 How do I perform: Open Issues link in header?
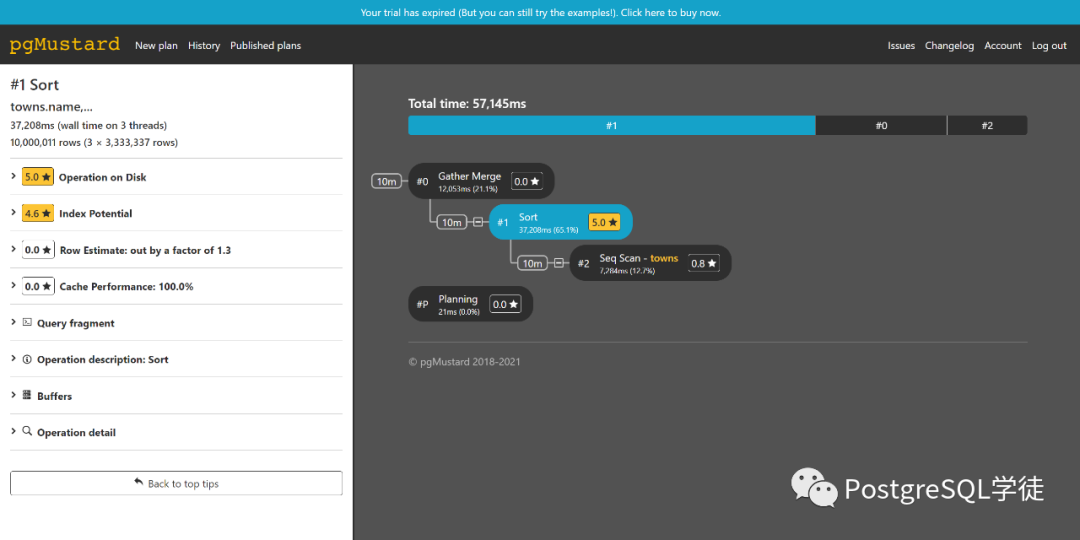[x=901, y=45]
